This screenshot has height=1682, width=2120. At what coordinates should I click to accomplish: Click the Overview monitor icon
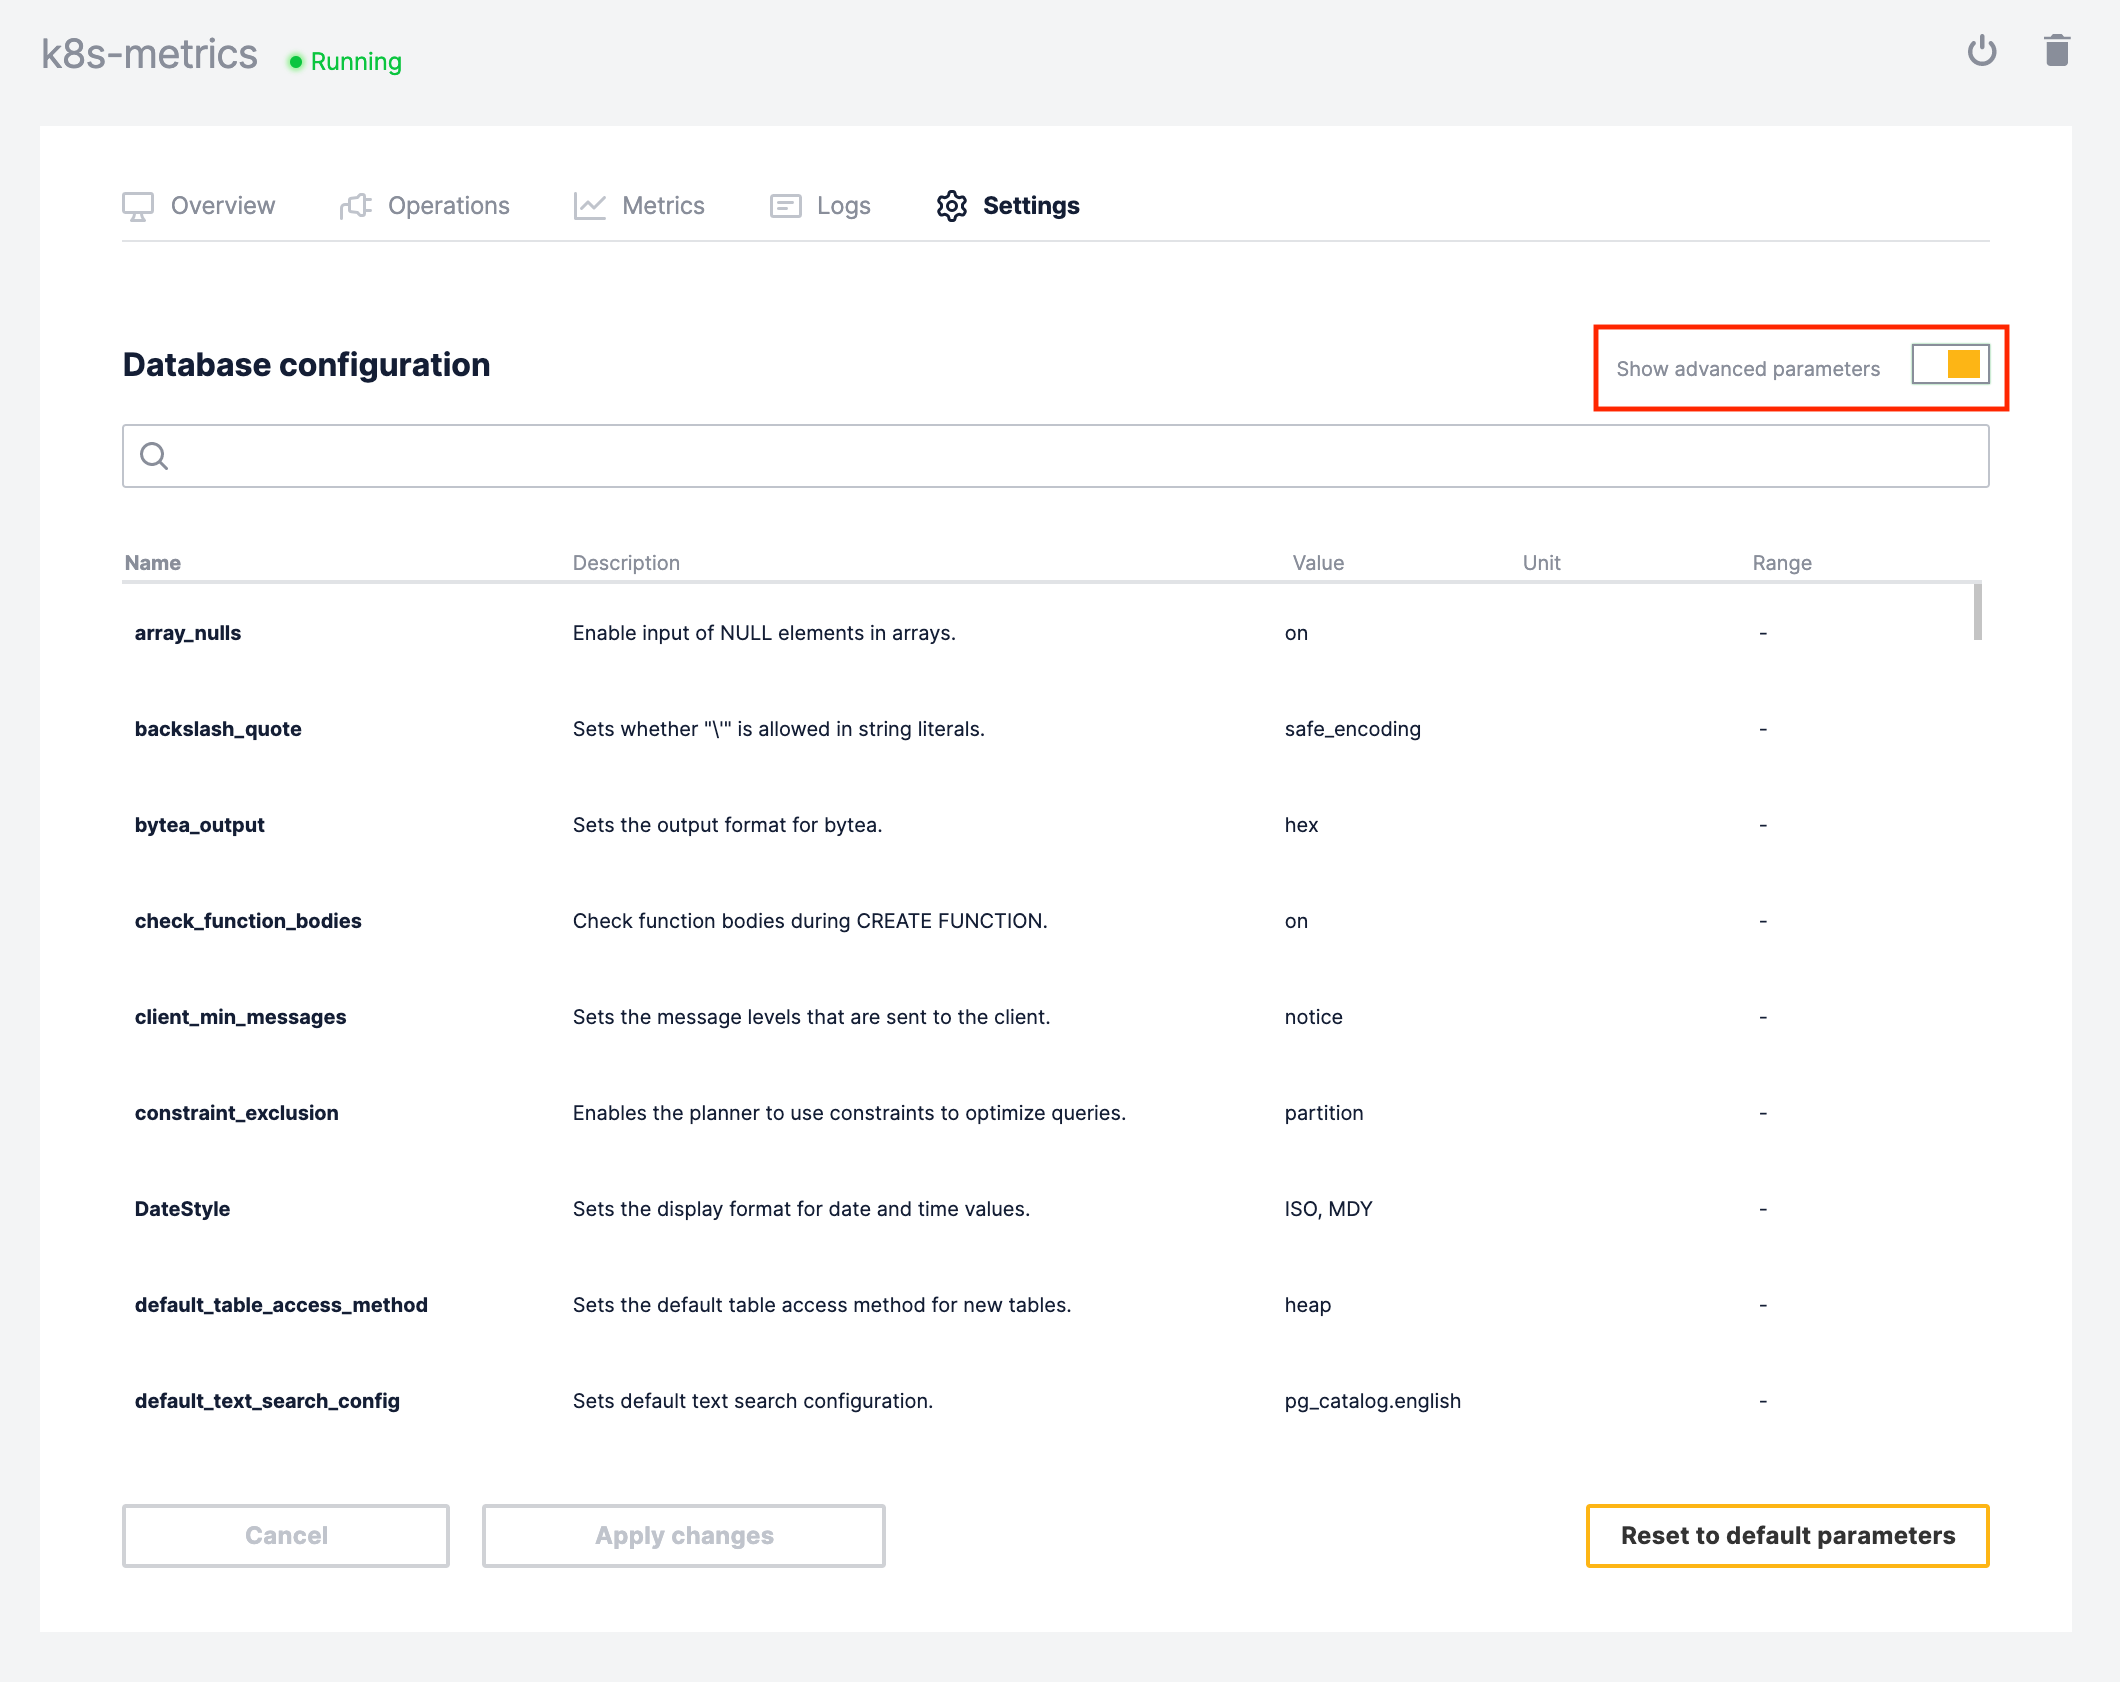(138, 206)
